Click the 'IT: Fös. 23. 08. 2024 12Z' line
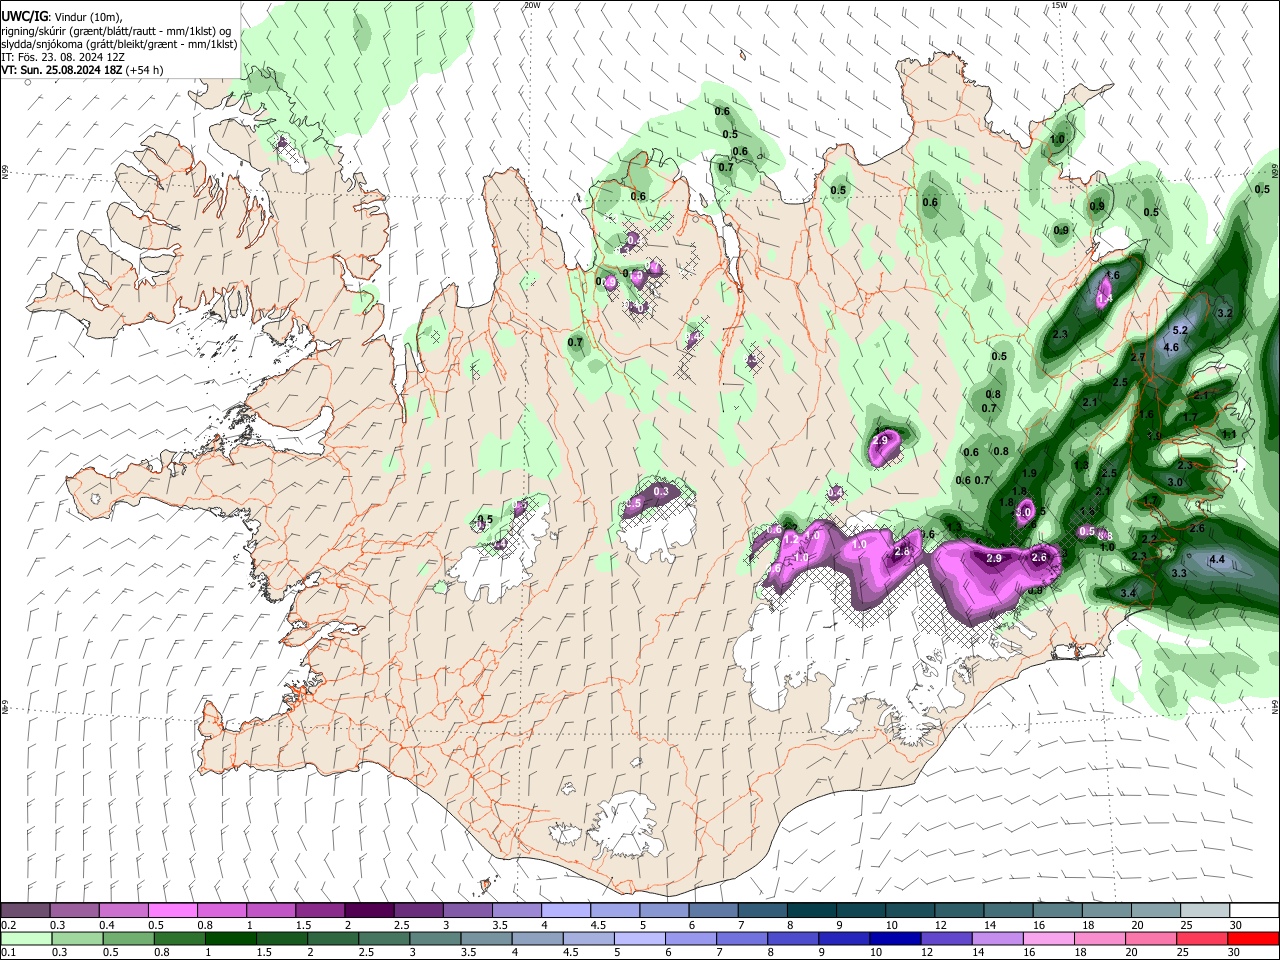The width and height of the screenshot is (1280, 960). 63,57
